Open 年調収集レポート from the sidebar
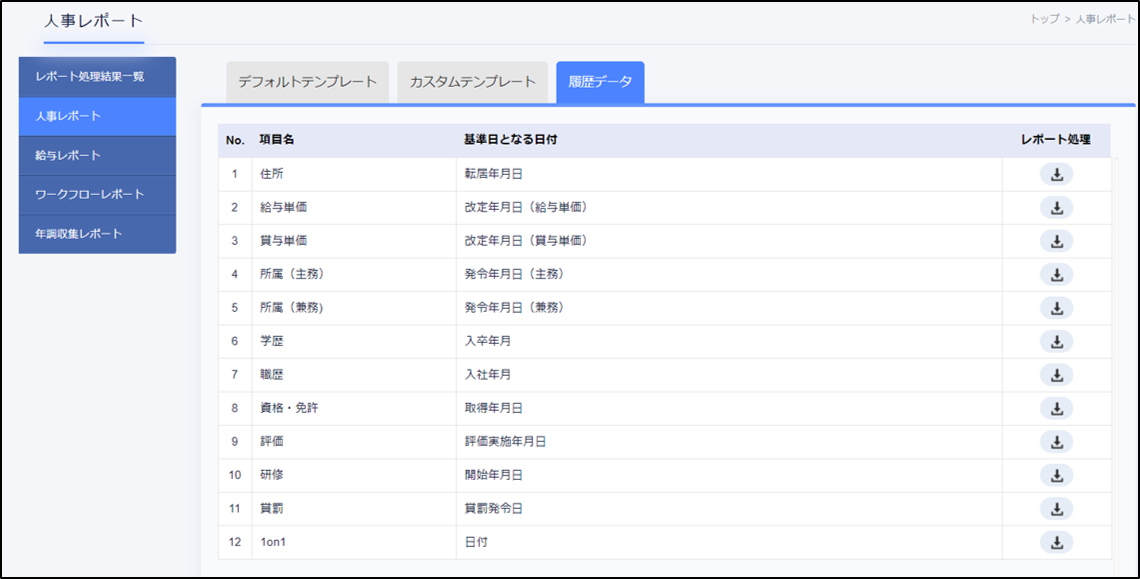 [97, 234]
